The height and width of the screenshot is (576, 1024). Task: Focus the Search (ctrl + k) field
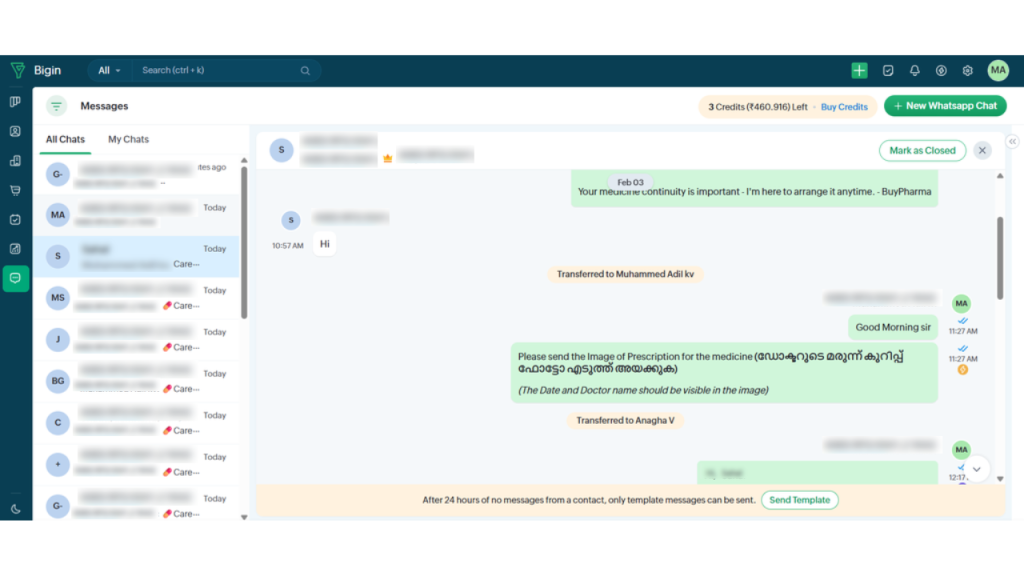click(220, 71)
